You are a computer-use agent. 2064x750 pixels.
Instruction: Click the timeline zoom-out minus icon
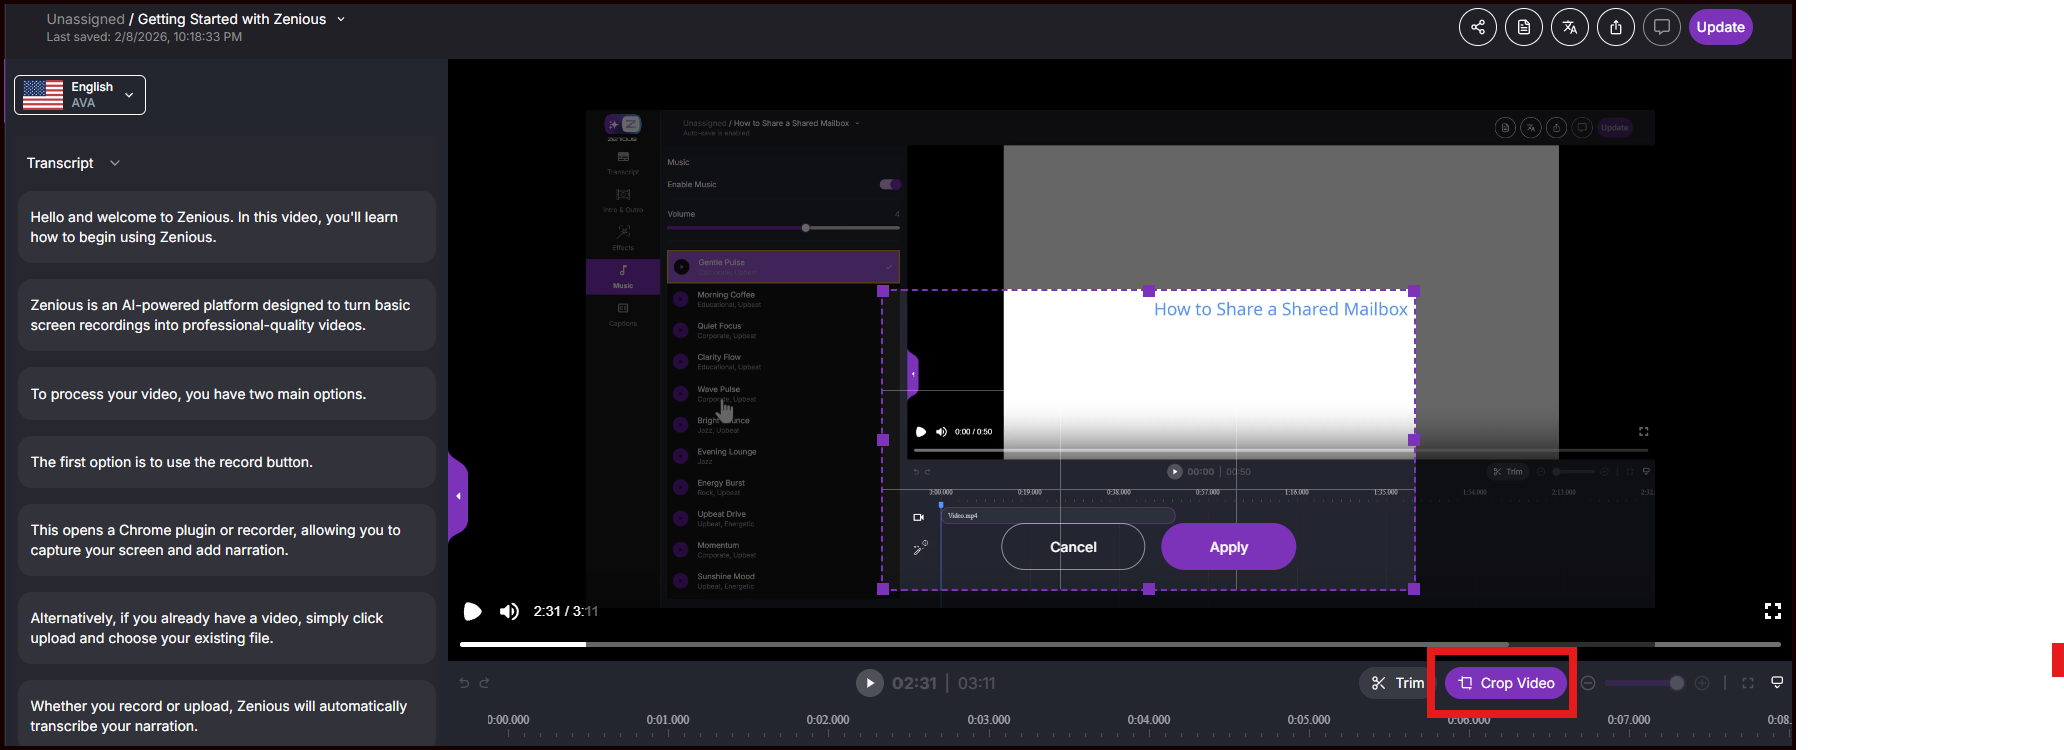click(1588, 683)
